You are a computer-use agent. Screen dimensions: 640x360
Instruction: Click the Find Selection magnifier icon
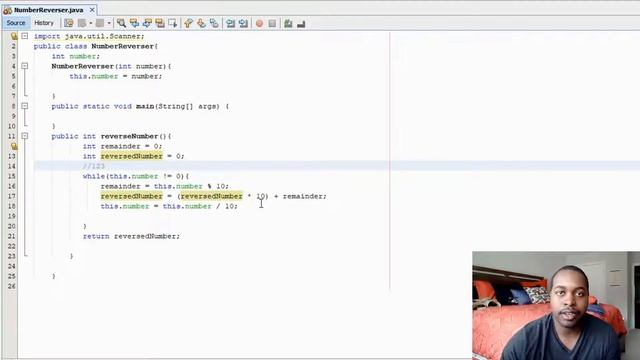(x=121, y=23)
